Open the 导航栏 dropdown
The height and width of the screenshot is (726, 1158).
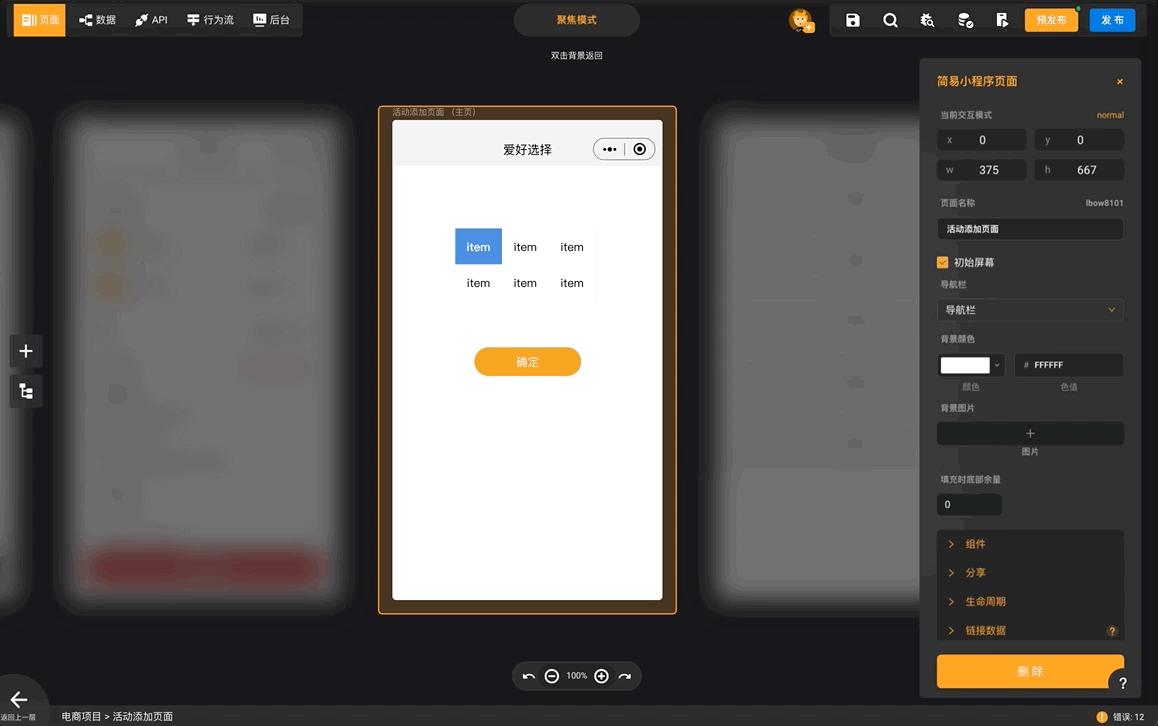coord(1030,310)
